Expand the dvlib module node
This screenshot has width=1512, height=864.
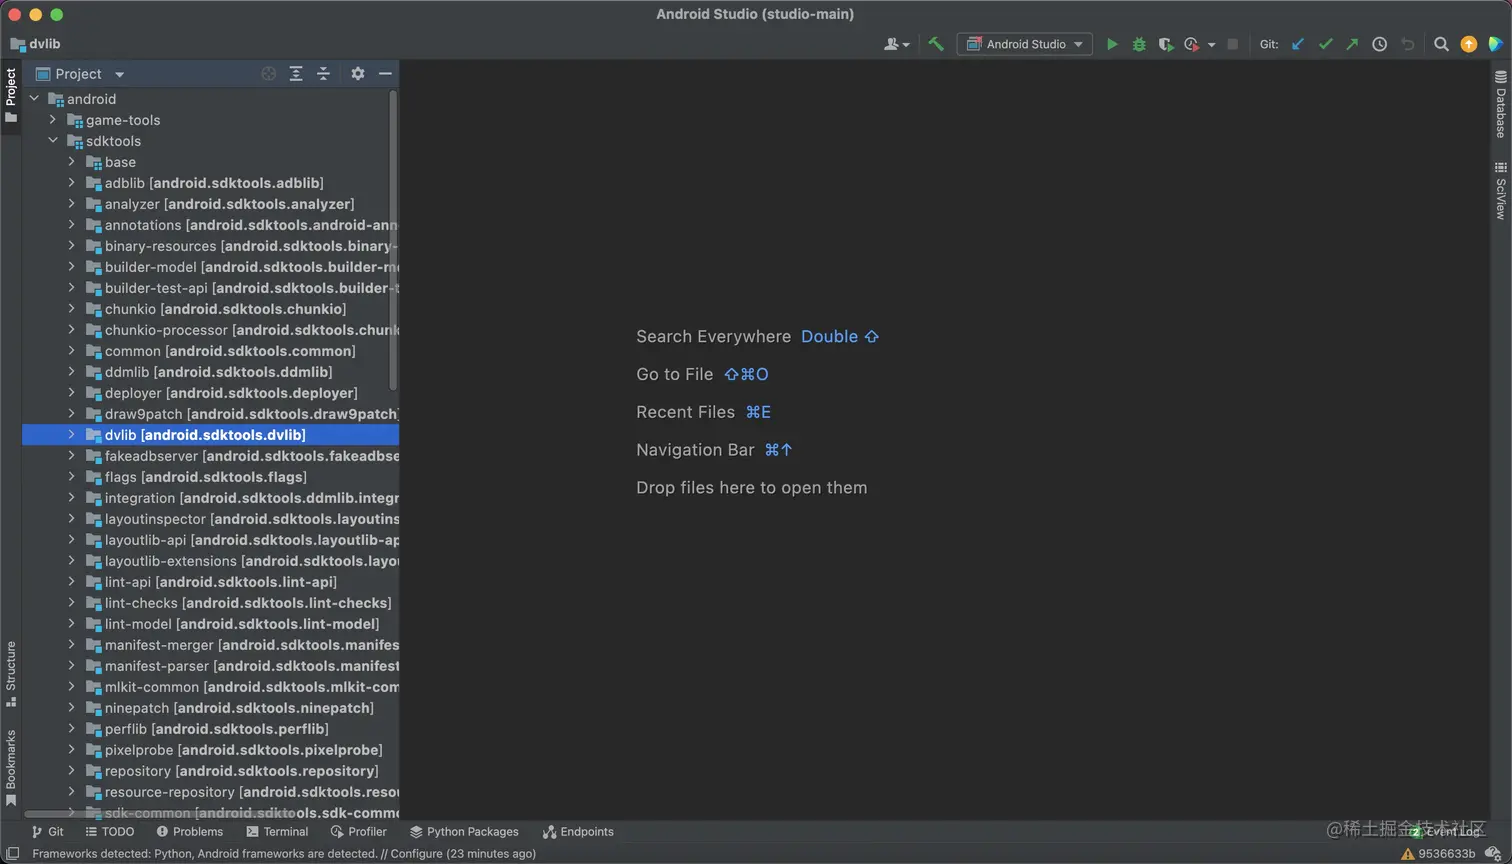point(72,435)
